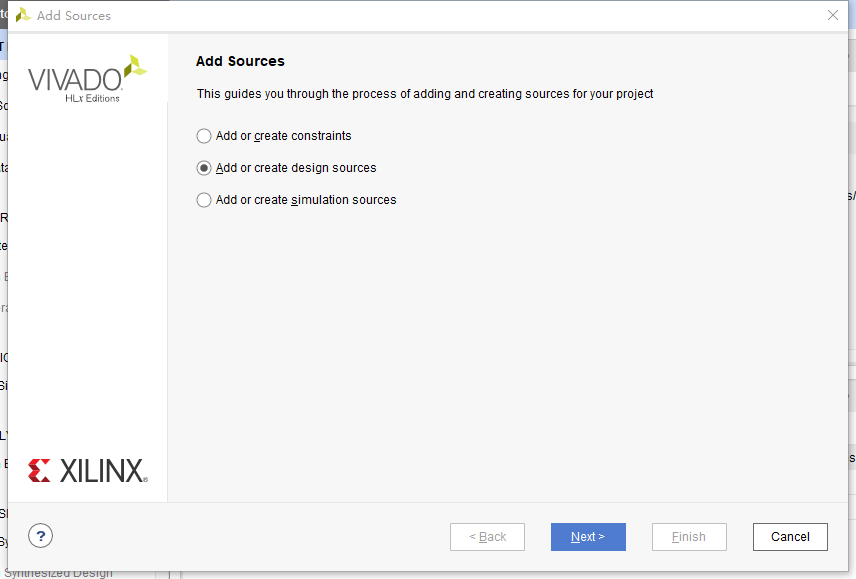
Task: Select Add or create design sources option
Action: pos(204,168)
